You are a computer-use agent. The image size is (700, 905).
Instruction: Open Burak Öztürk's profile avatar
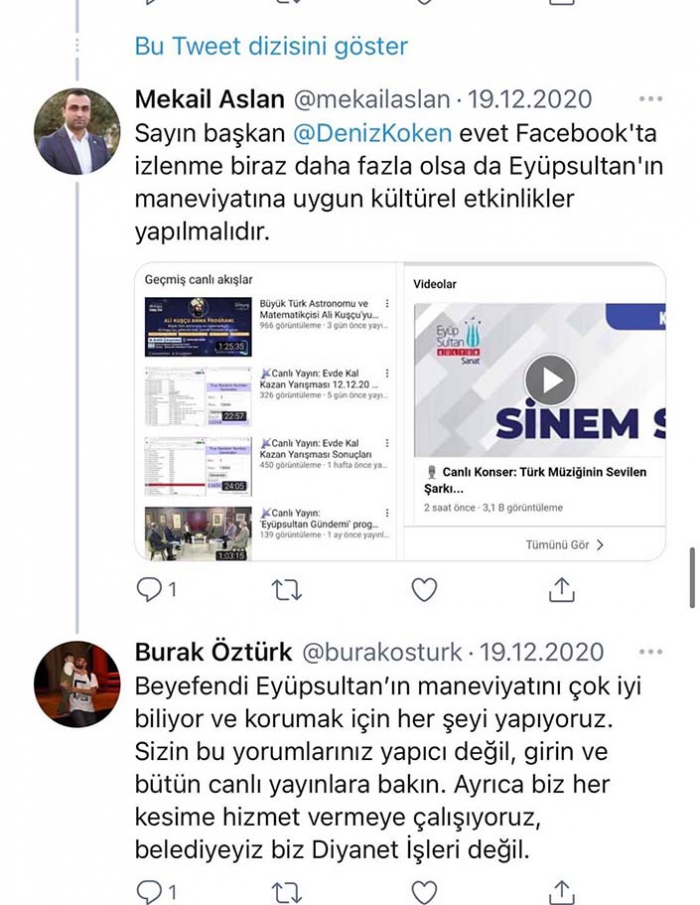[x=77, y=684]
